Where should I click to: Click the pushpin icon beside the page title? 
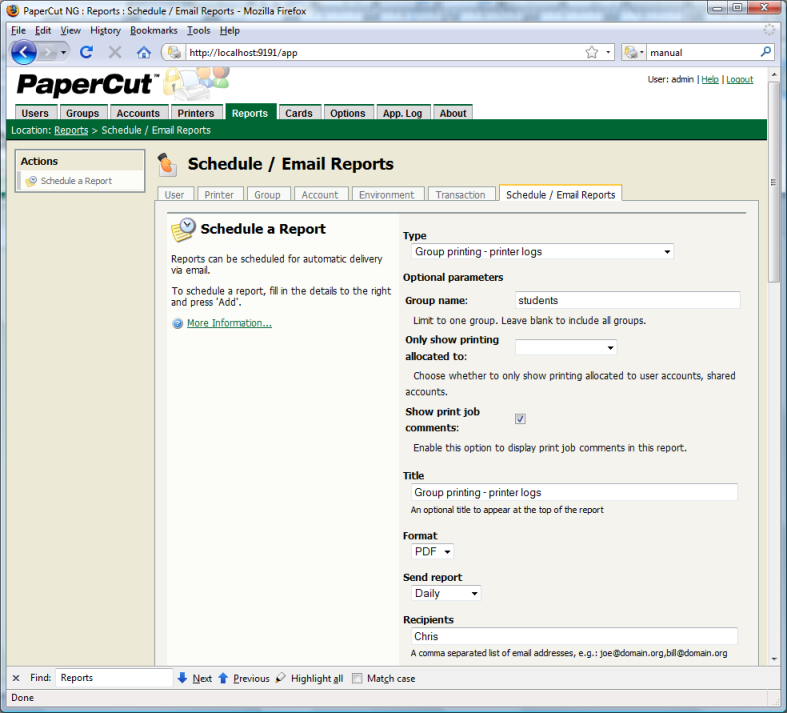pos(167,164)
